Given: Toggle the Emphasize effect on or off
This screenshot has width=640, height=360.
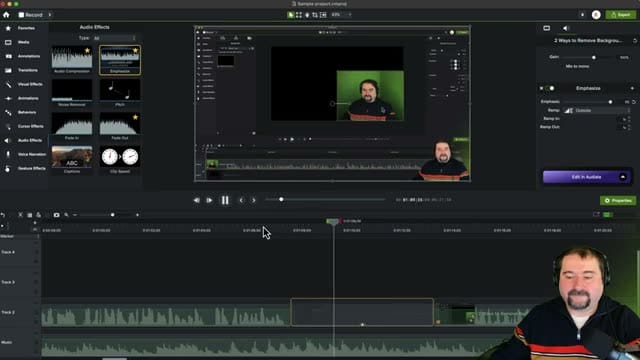Looking at the screenshot, I should pos(550,88).
